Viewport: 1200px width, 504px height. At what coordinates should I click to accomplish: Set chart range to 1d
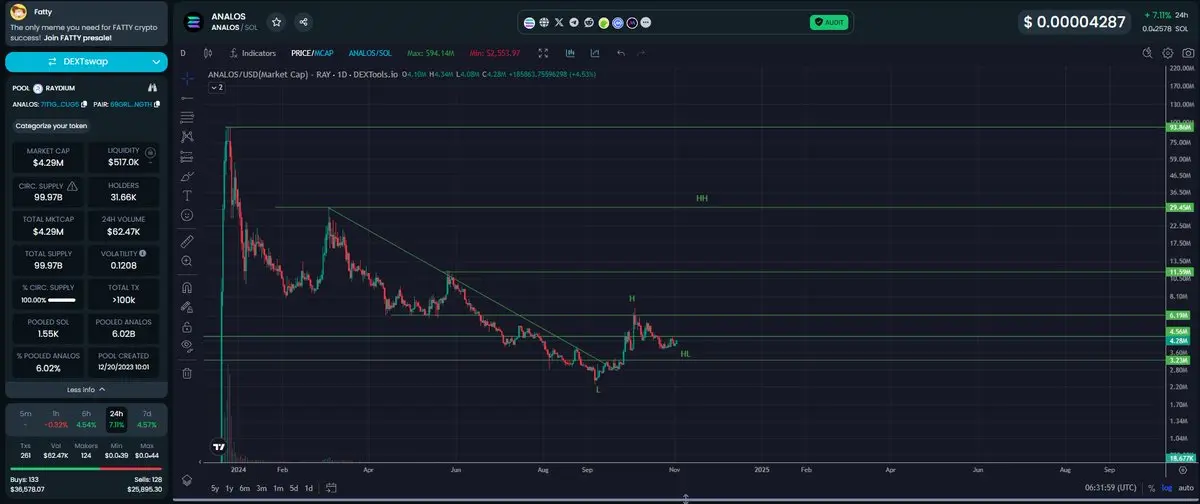tap(308, 488)
